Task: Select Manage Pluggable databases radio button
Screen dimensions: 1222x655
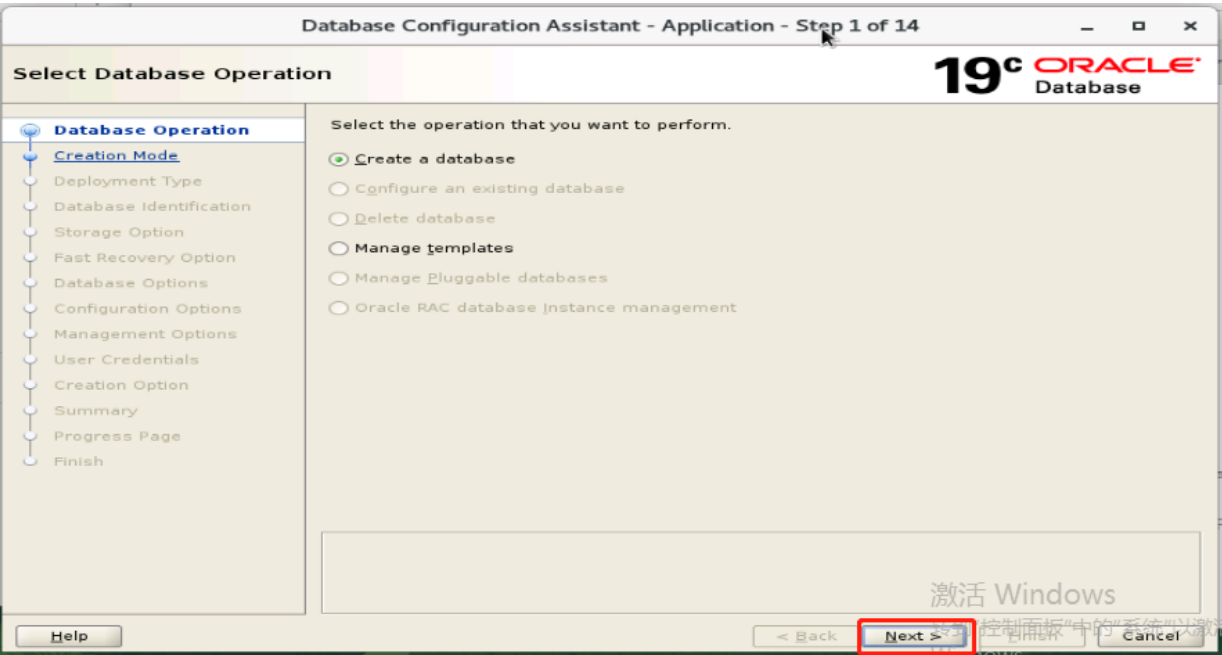Action: click(339, 278)
